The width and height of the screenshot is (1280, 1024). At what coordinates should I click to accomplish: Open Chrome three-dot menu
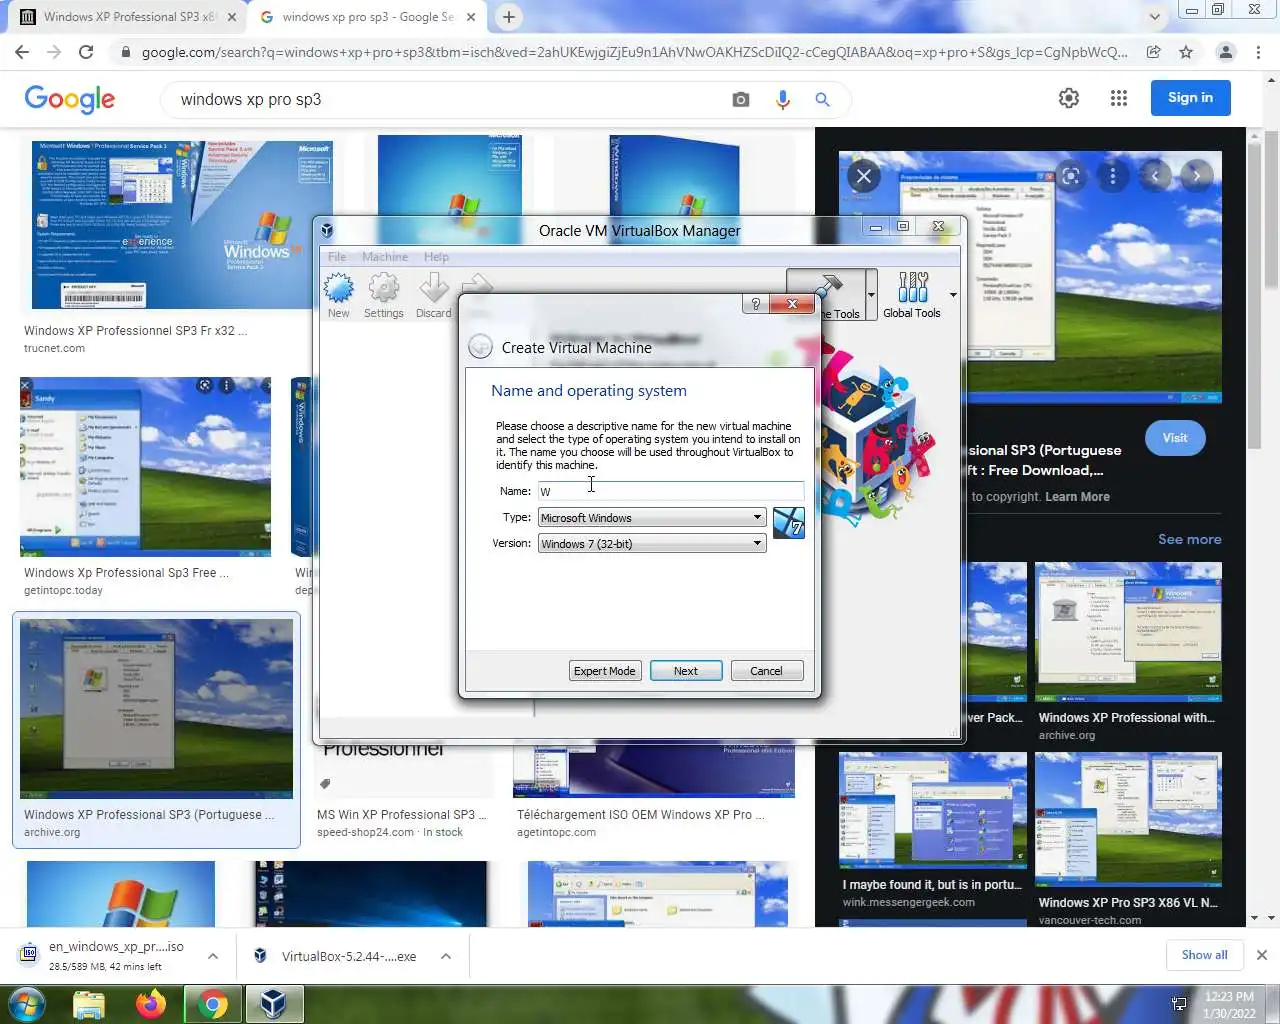click(1258, 52)
